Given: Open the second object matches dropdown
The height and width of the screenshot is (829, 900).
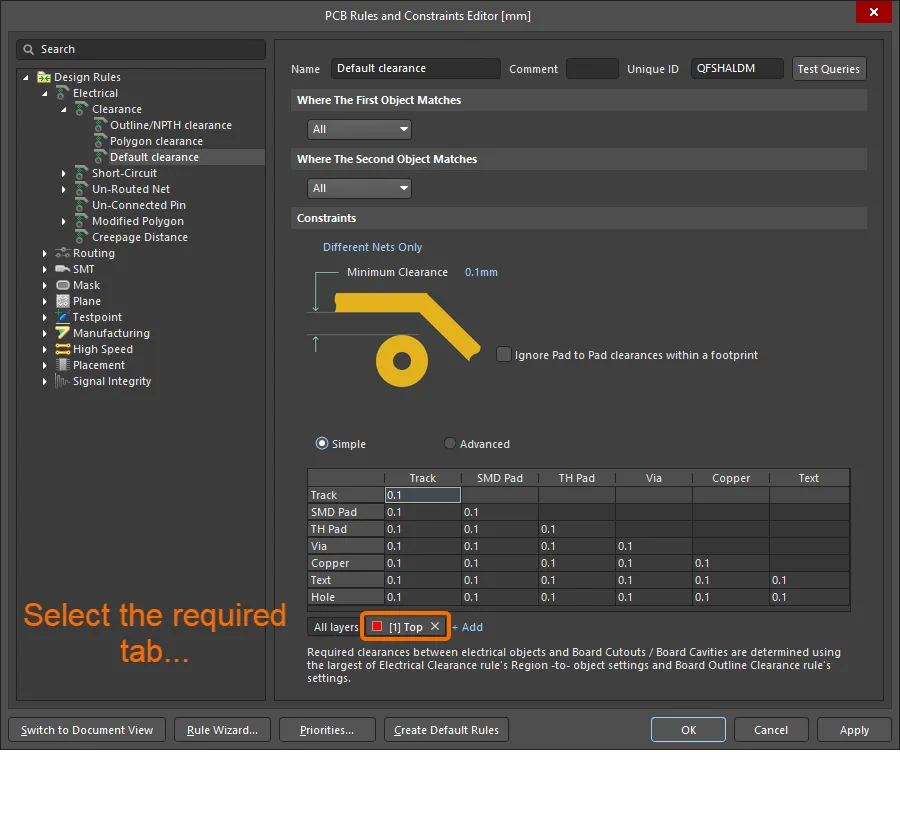Looking at the screenshot, I should tap(359, 188).
